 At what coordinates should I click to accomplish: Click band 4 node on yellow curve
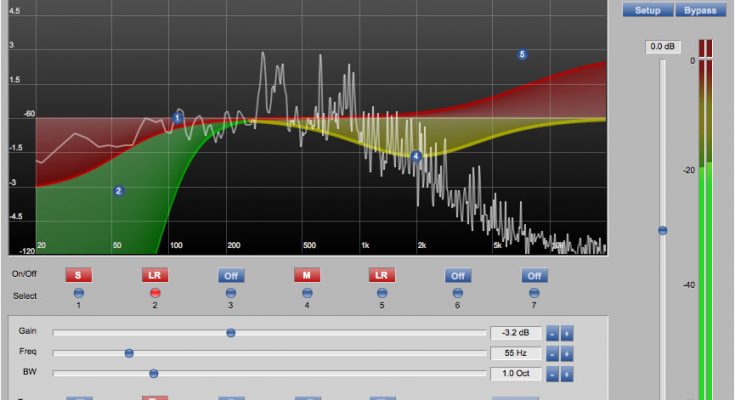417,156
